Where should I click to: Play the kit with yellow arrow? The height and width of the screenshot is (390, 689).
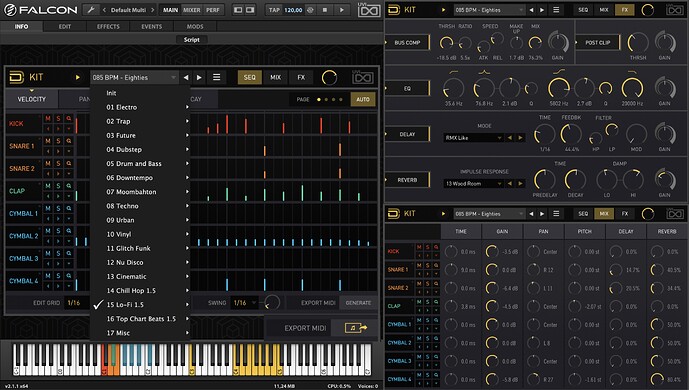(x=77, y=77)
